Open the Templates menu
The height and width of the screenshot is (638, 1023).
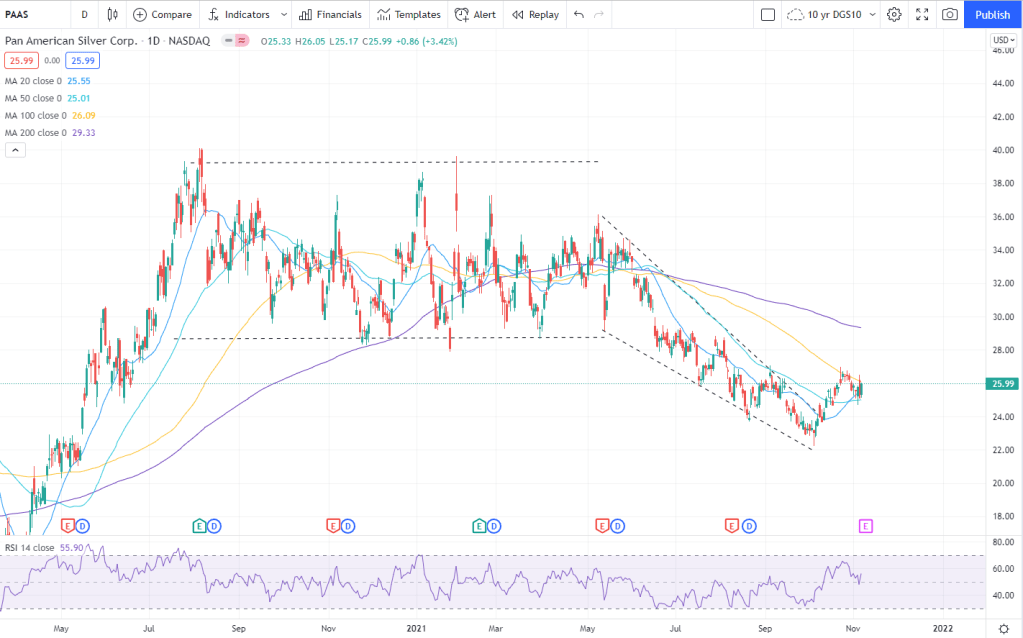409,15
